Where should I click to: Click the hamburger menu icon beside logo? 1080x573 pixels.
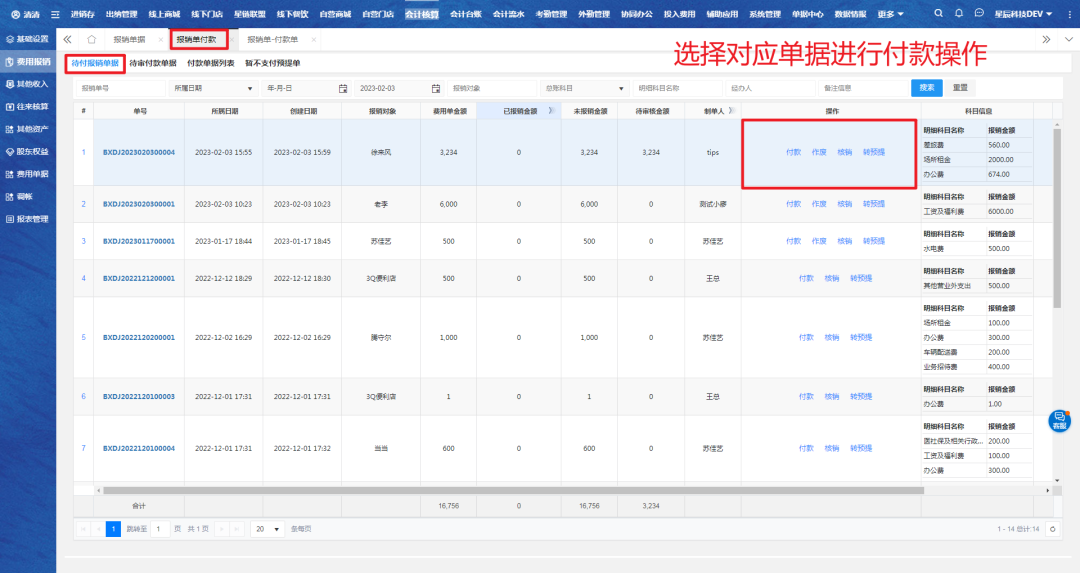coord(55,14)
